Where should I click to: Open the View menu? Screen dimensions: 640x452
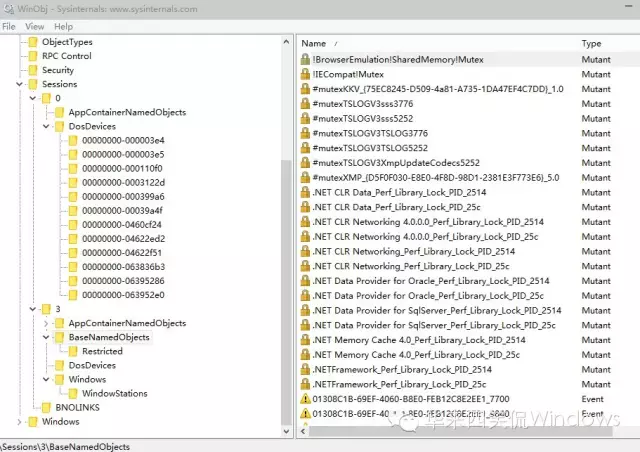(34, 27)
